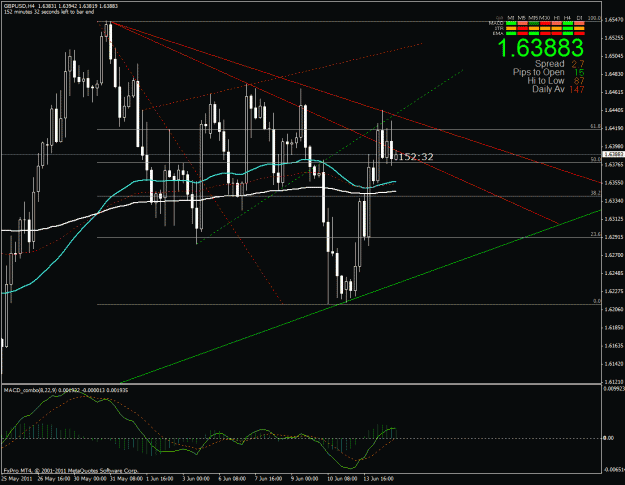Click the Hi to Low label
Screen dimensions: 625x485
(546, 81)
